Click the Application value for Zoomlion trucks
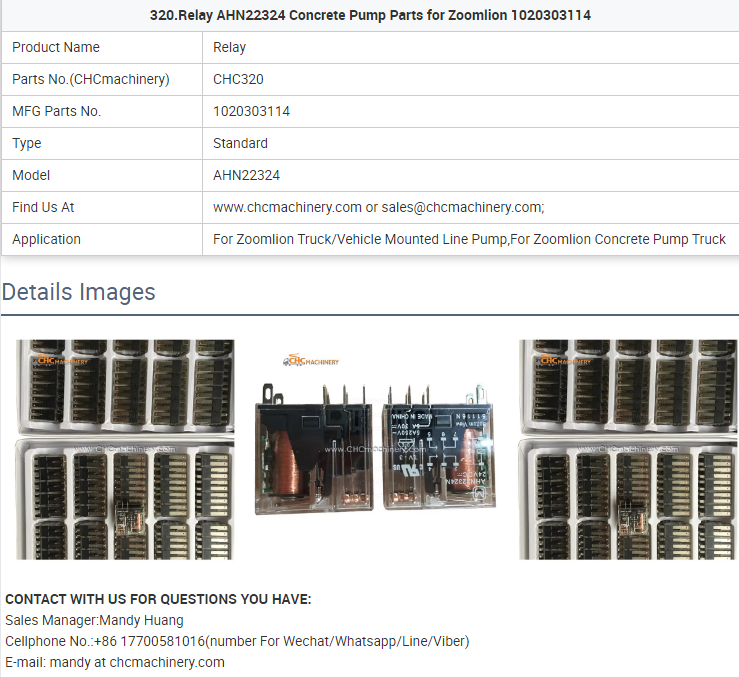The height and width of the screenshot is (677, 739). point(469,239)
